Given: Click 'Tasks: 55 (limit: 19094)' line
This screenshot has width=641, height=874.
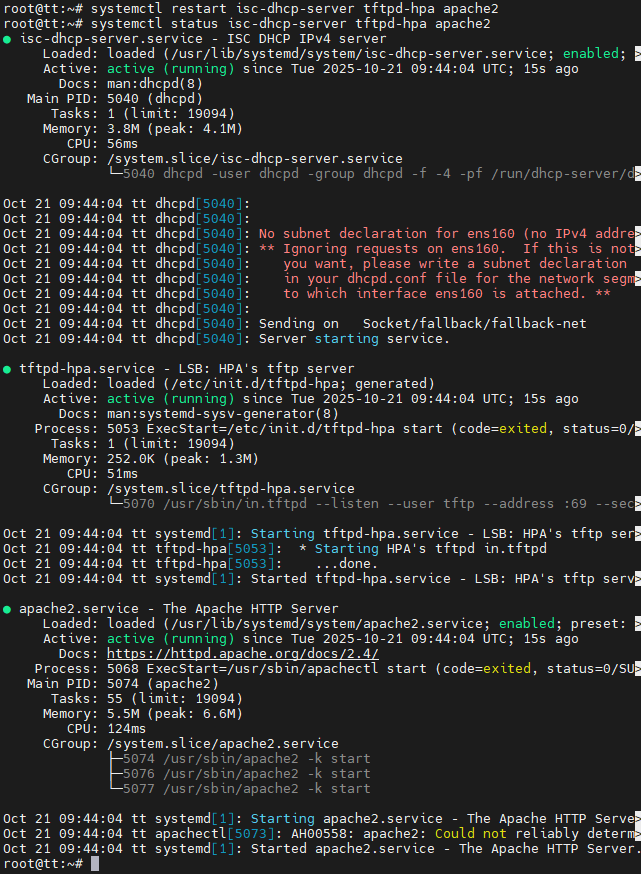Looking at the screenshot, I should [x=147, y=698].
